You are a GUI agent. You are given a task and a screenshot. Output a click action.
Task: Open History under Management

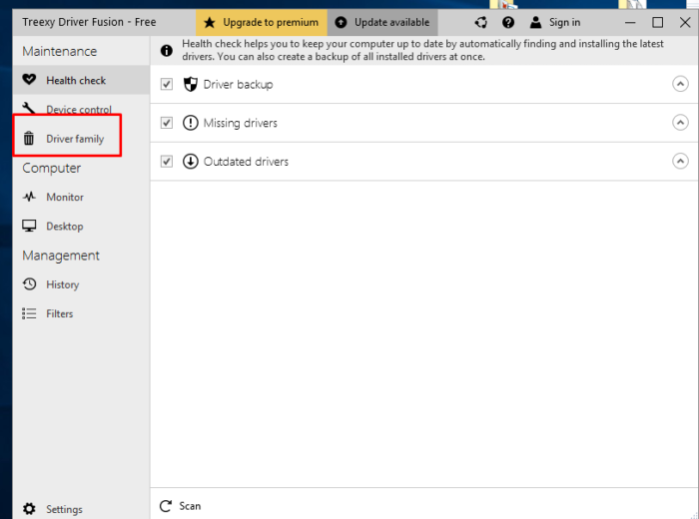point(81,284)
